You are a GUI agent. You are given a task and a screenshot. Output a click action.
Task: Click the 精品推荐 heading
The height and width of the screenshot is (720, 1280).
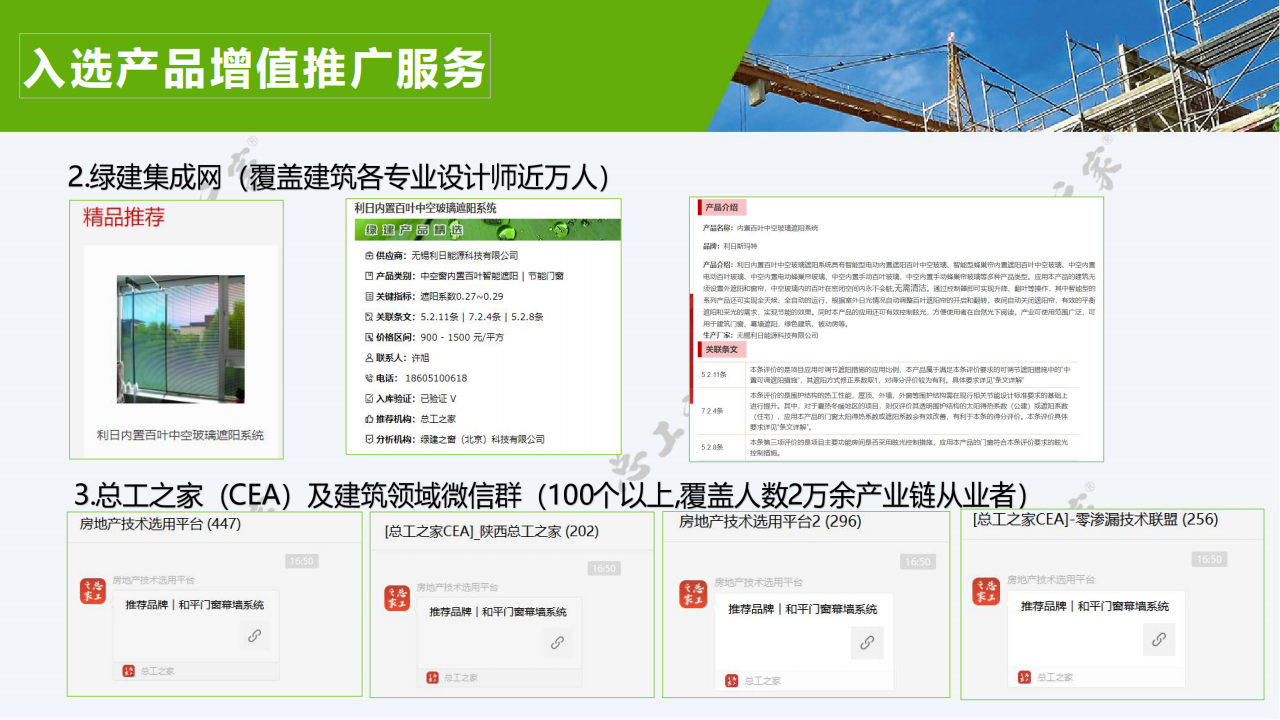pos(124,217)
